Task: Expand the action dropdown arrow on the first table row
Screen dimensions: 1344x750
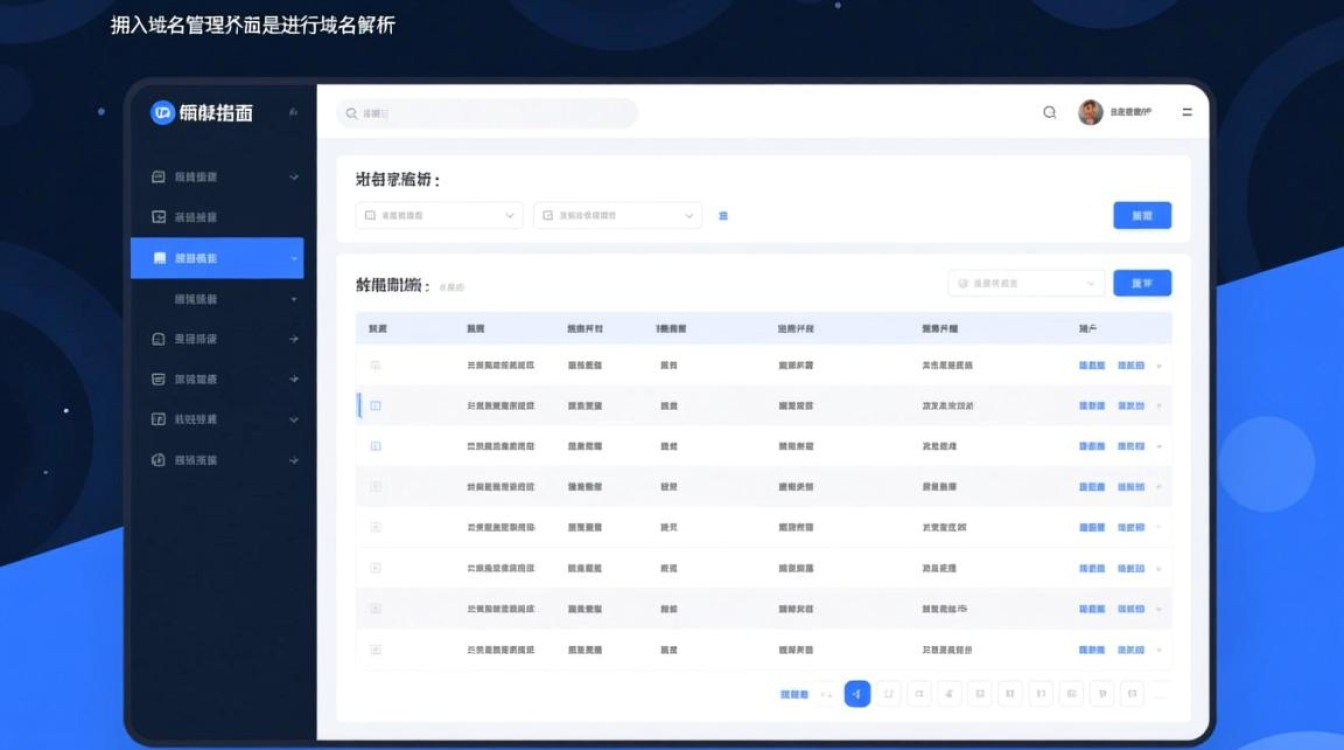Action: tap(1158, 366)
